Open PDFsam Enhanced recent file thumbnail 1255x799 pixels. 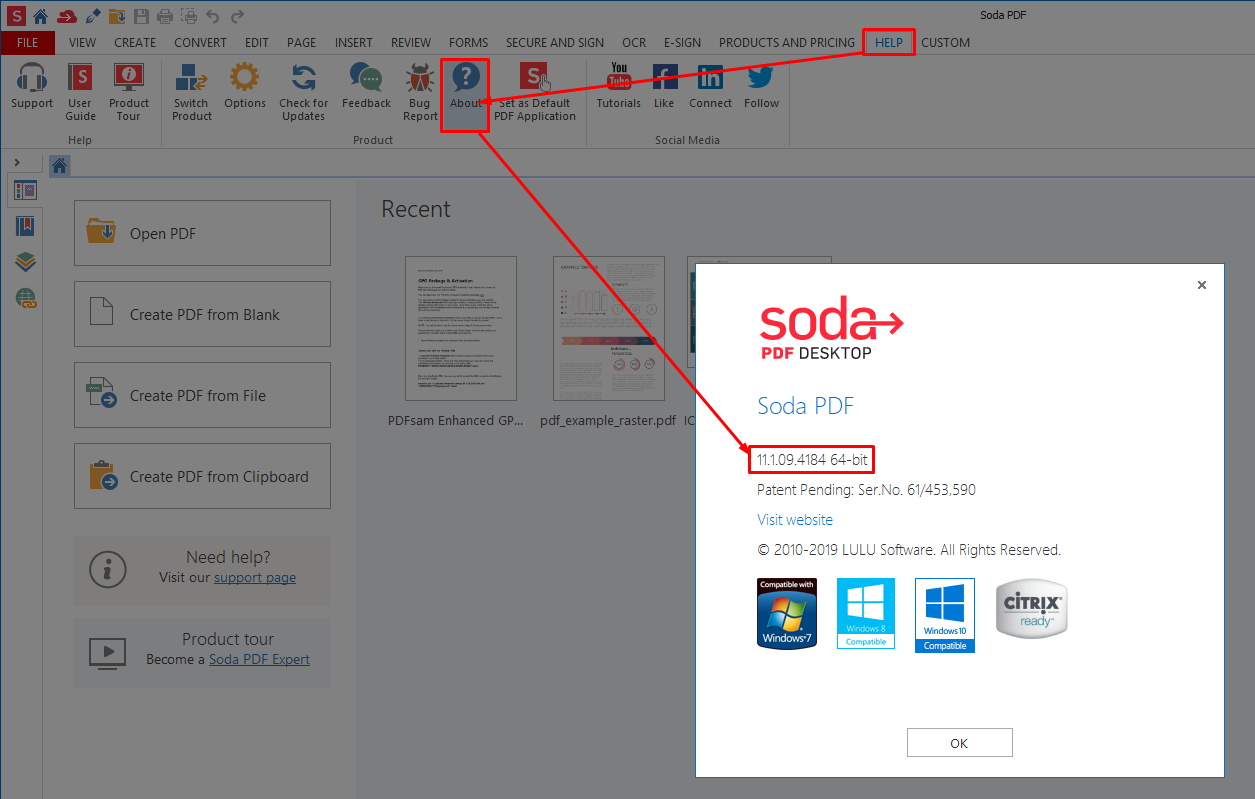point(460,330)
